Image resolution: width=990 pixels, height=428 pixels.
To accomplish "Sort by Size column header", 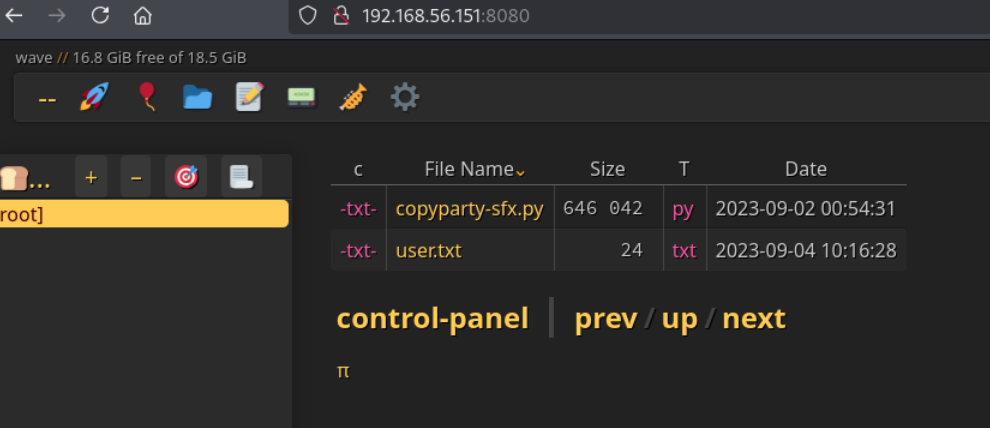I will click(608, 169).
